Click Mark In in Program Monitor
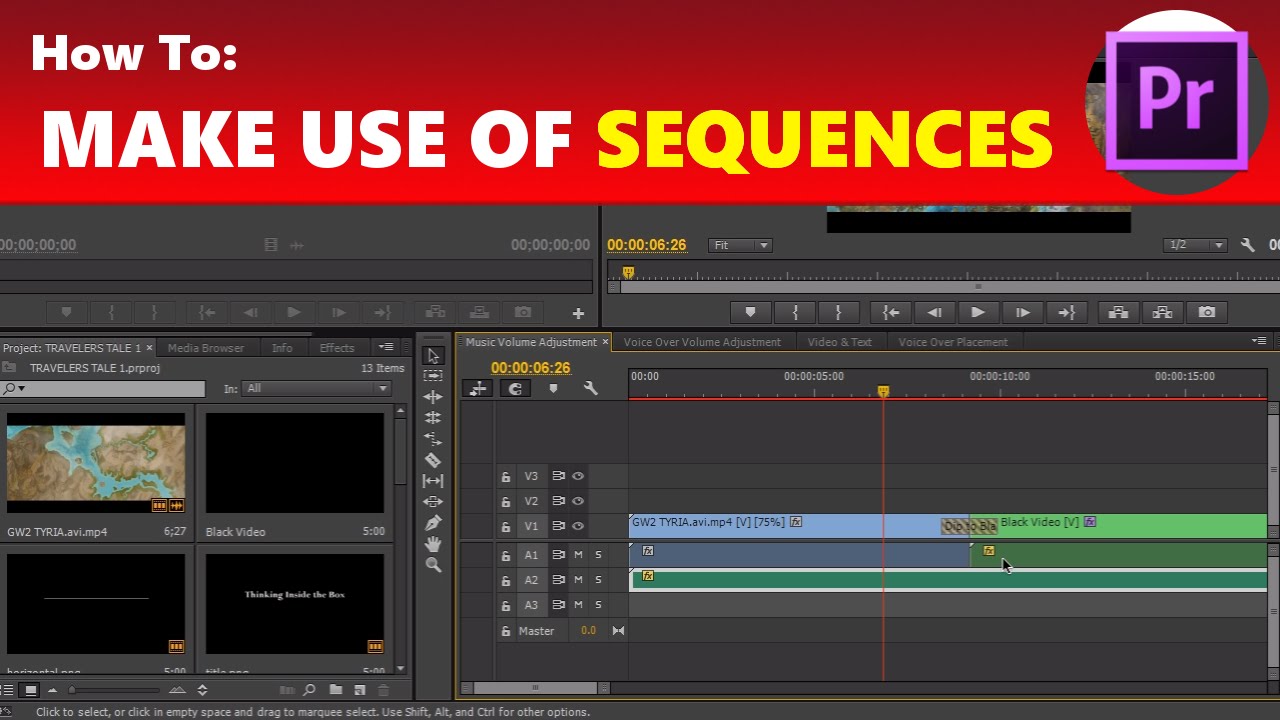Screen dimensions: 1280x720 coord(795,313)
